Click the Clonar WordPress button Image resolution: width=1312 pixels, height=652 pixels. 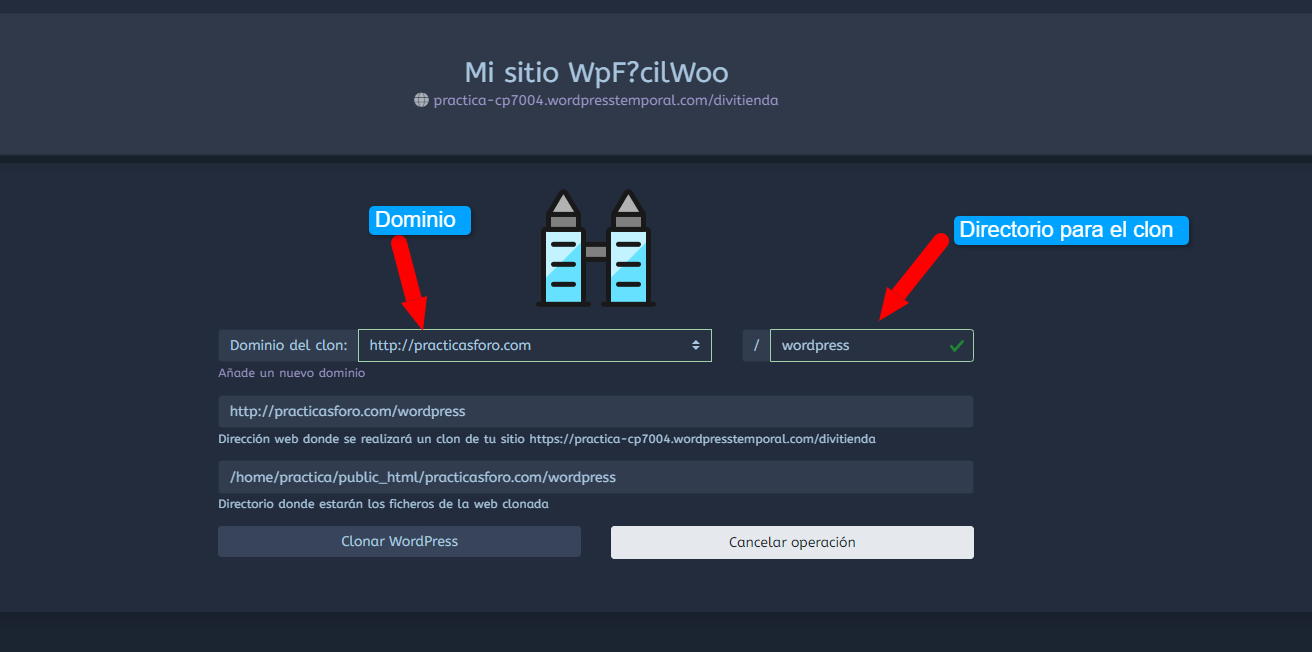[399, 541]
